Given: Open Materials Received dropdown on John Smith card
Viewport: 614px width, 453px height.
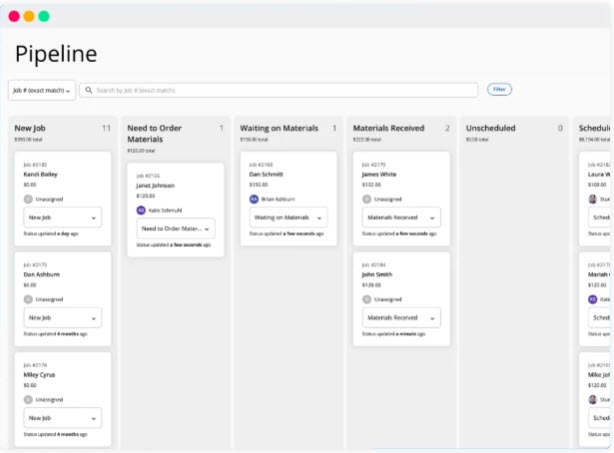Looking at the screenshot, I should 401,318.
